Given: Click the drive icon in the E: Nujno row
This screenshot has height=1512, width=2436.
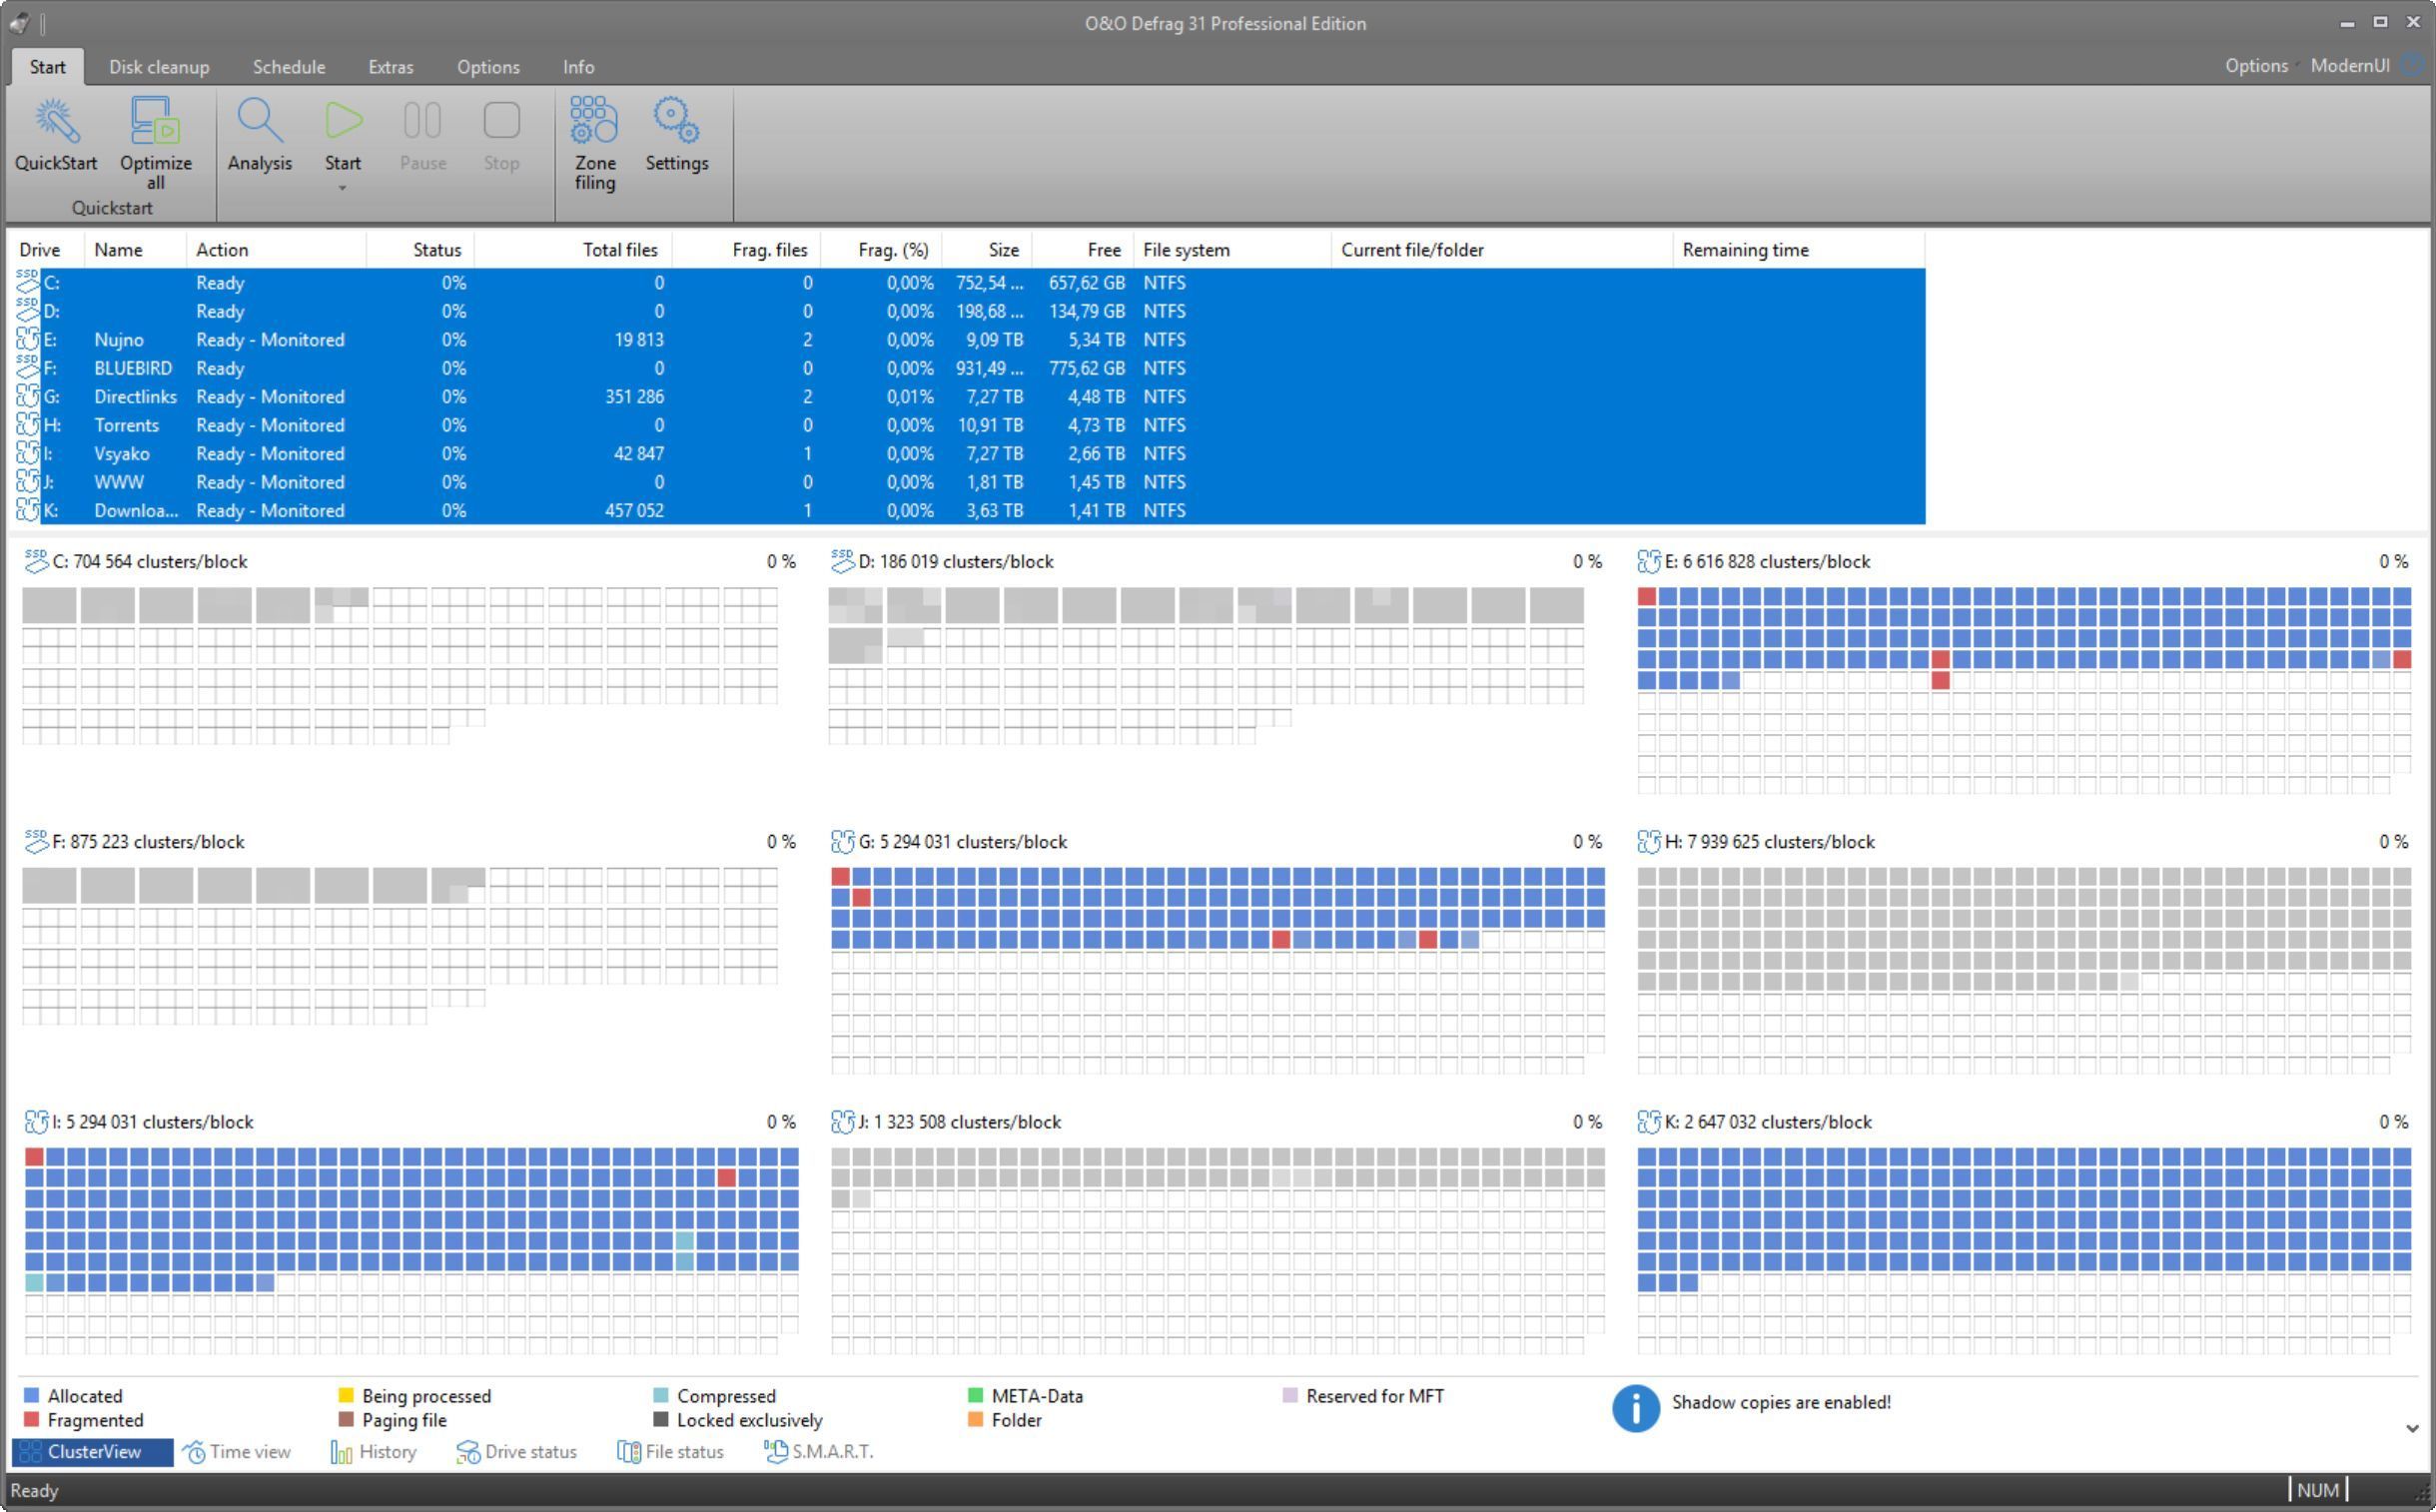Looking at the screenshot, I should pos(28,339).
